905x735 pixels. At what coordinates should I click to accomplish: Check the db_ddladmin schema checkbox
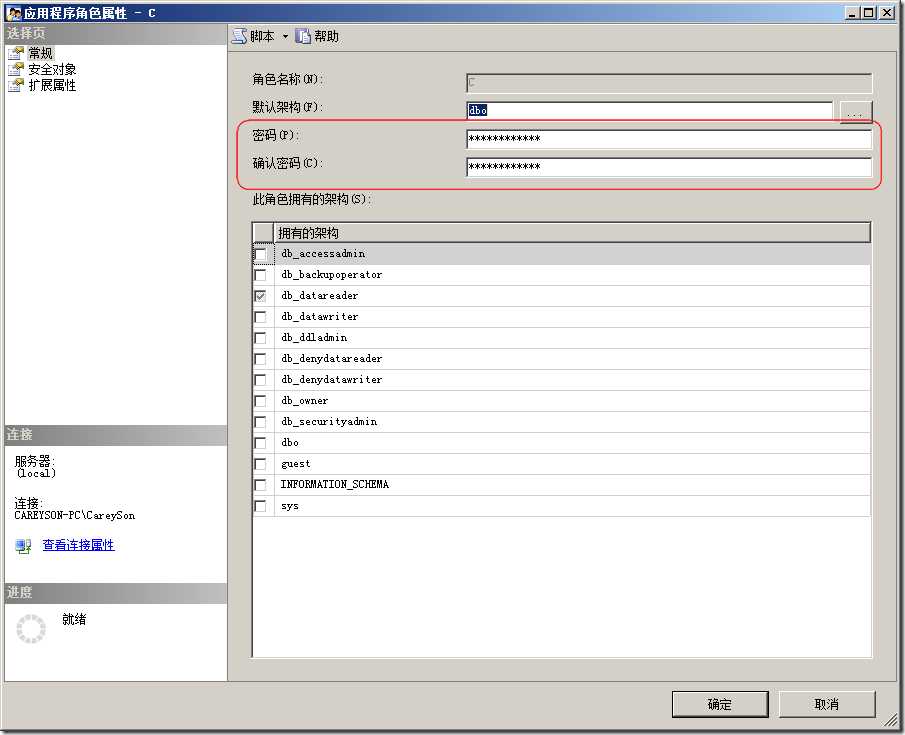(261, 338)
